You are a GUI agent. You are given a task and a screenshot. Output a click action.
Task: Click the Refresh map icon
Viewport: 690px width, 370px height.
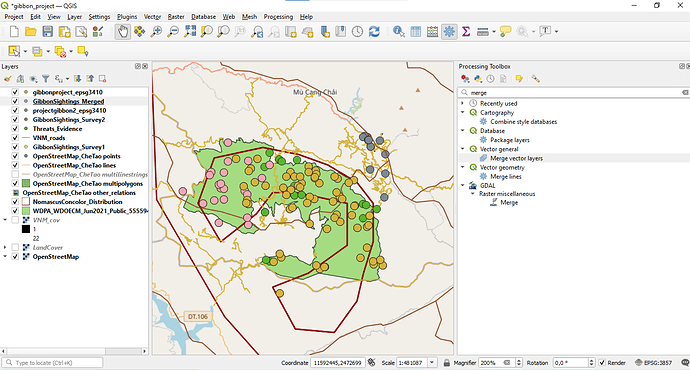374,32
